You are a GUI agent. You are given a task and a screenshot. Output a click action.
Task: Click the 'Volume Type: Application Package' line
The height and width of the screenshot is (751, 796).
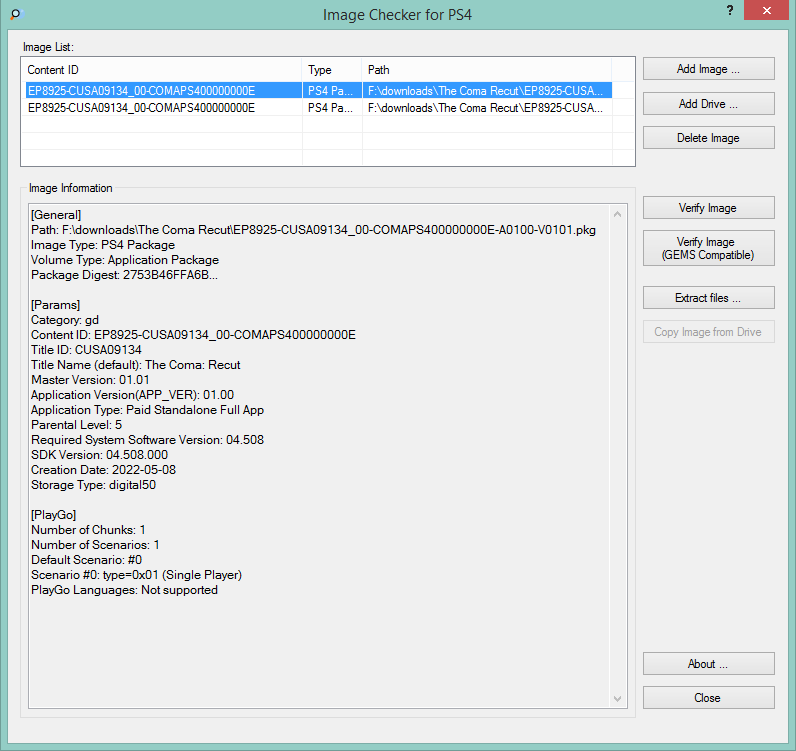(x=125, y=259)
